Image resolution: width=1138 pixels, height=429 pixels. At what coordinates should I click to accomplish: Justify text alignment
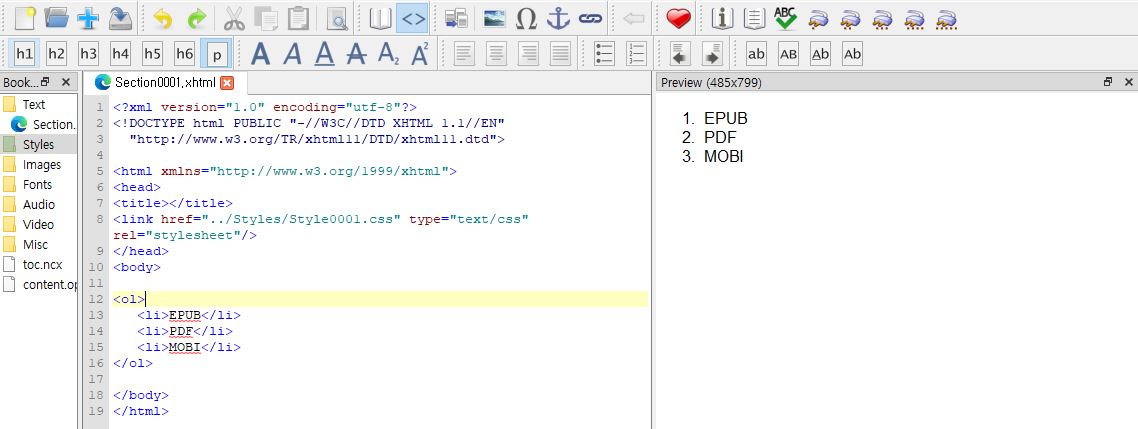point(560,54)
